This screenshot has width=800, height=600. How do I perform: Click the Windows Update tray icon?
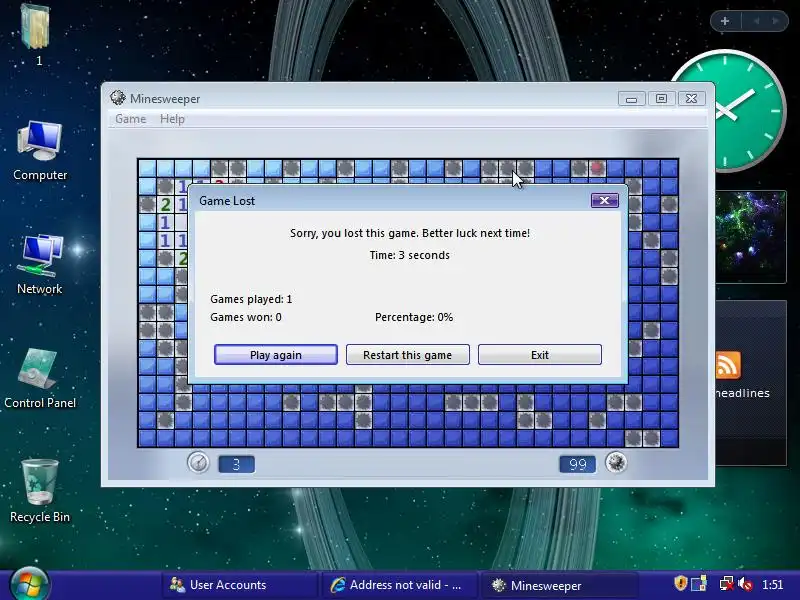pos(699,584)
